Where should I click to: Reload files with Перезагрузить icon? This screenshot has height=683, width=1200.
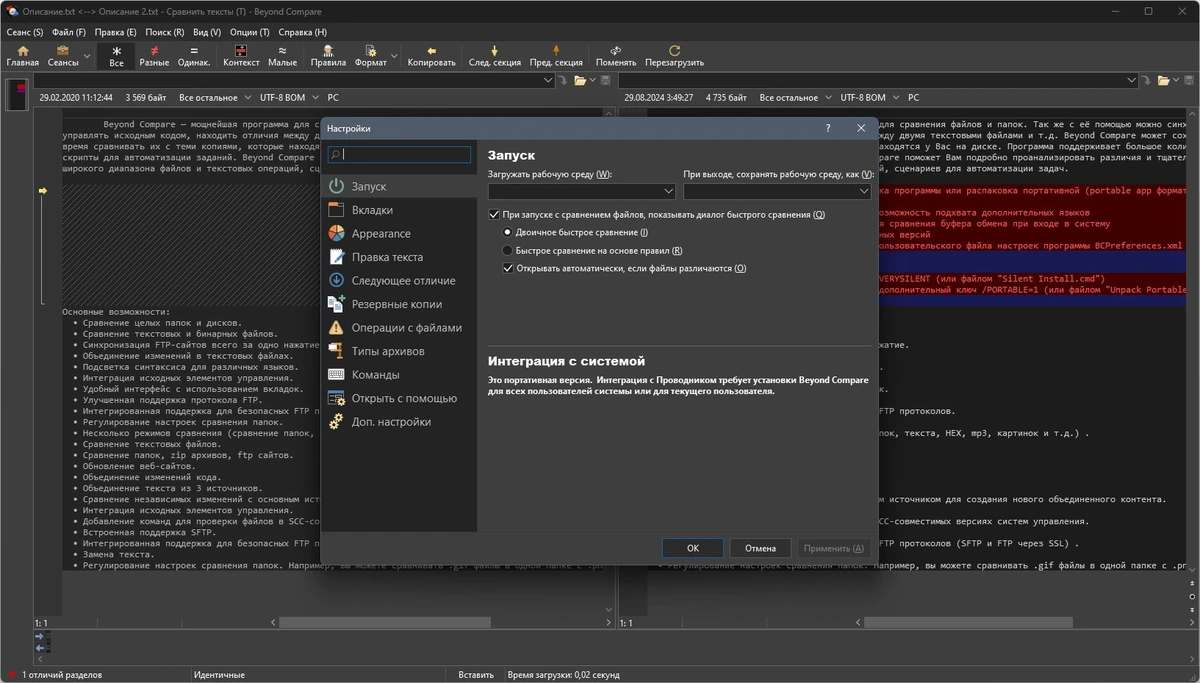(675, 56)
